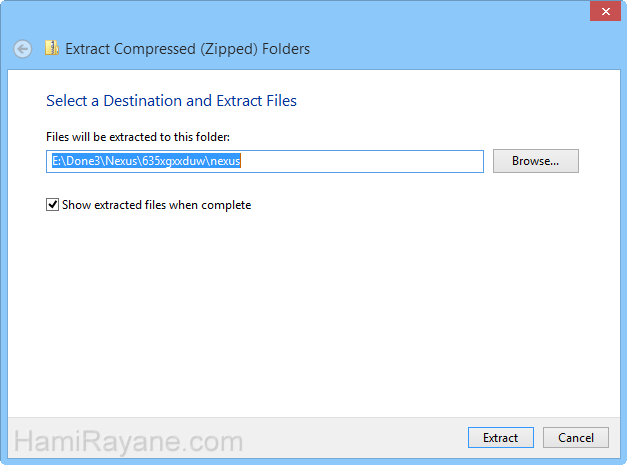627x465 pixels.
Task: Click the empty area right of the path text
Action: tap(360, 162)
